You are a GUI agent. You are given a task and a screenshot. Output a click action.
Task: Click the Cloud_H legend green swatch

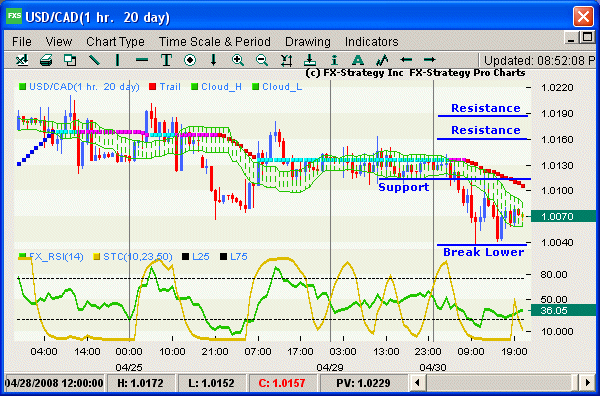194,87
